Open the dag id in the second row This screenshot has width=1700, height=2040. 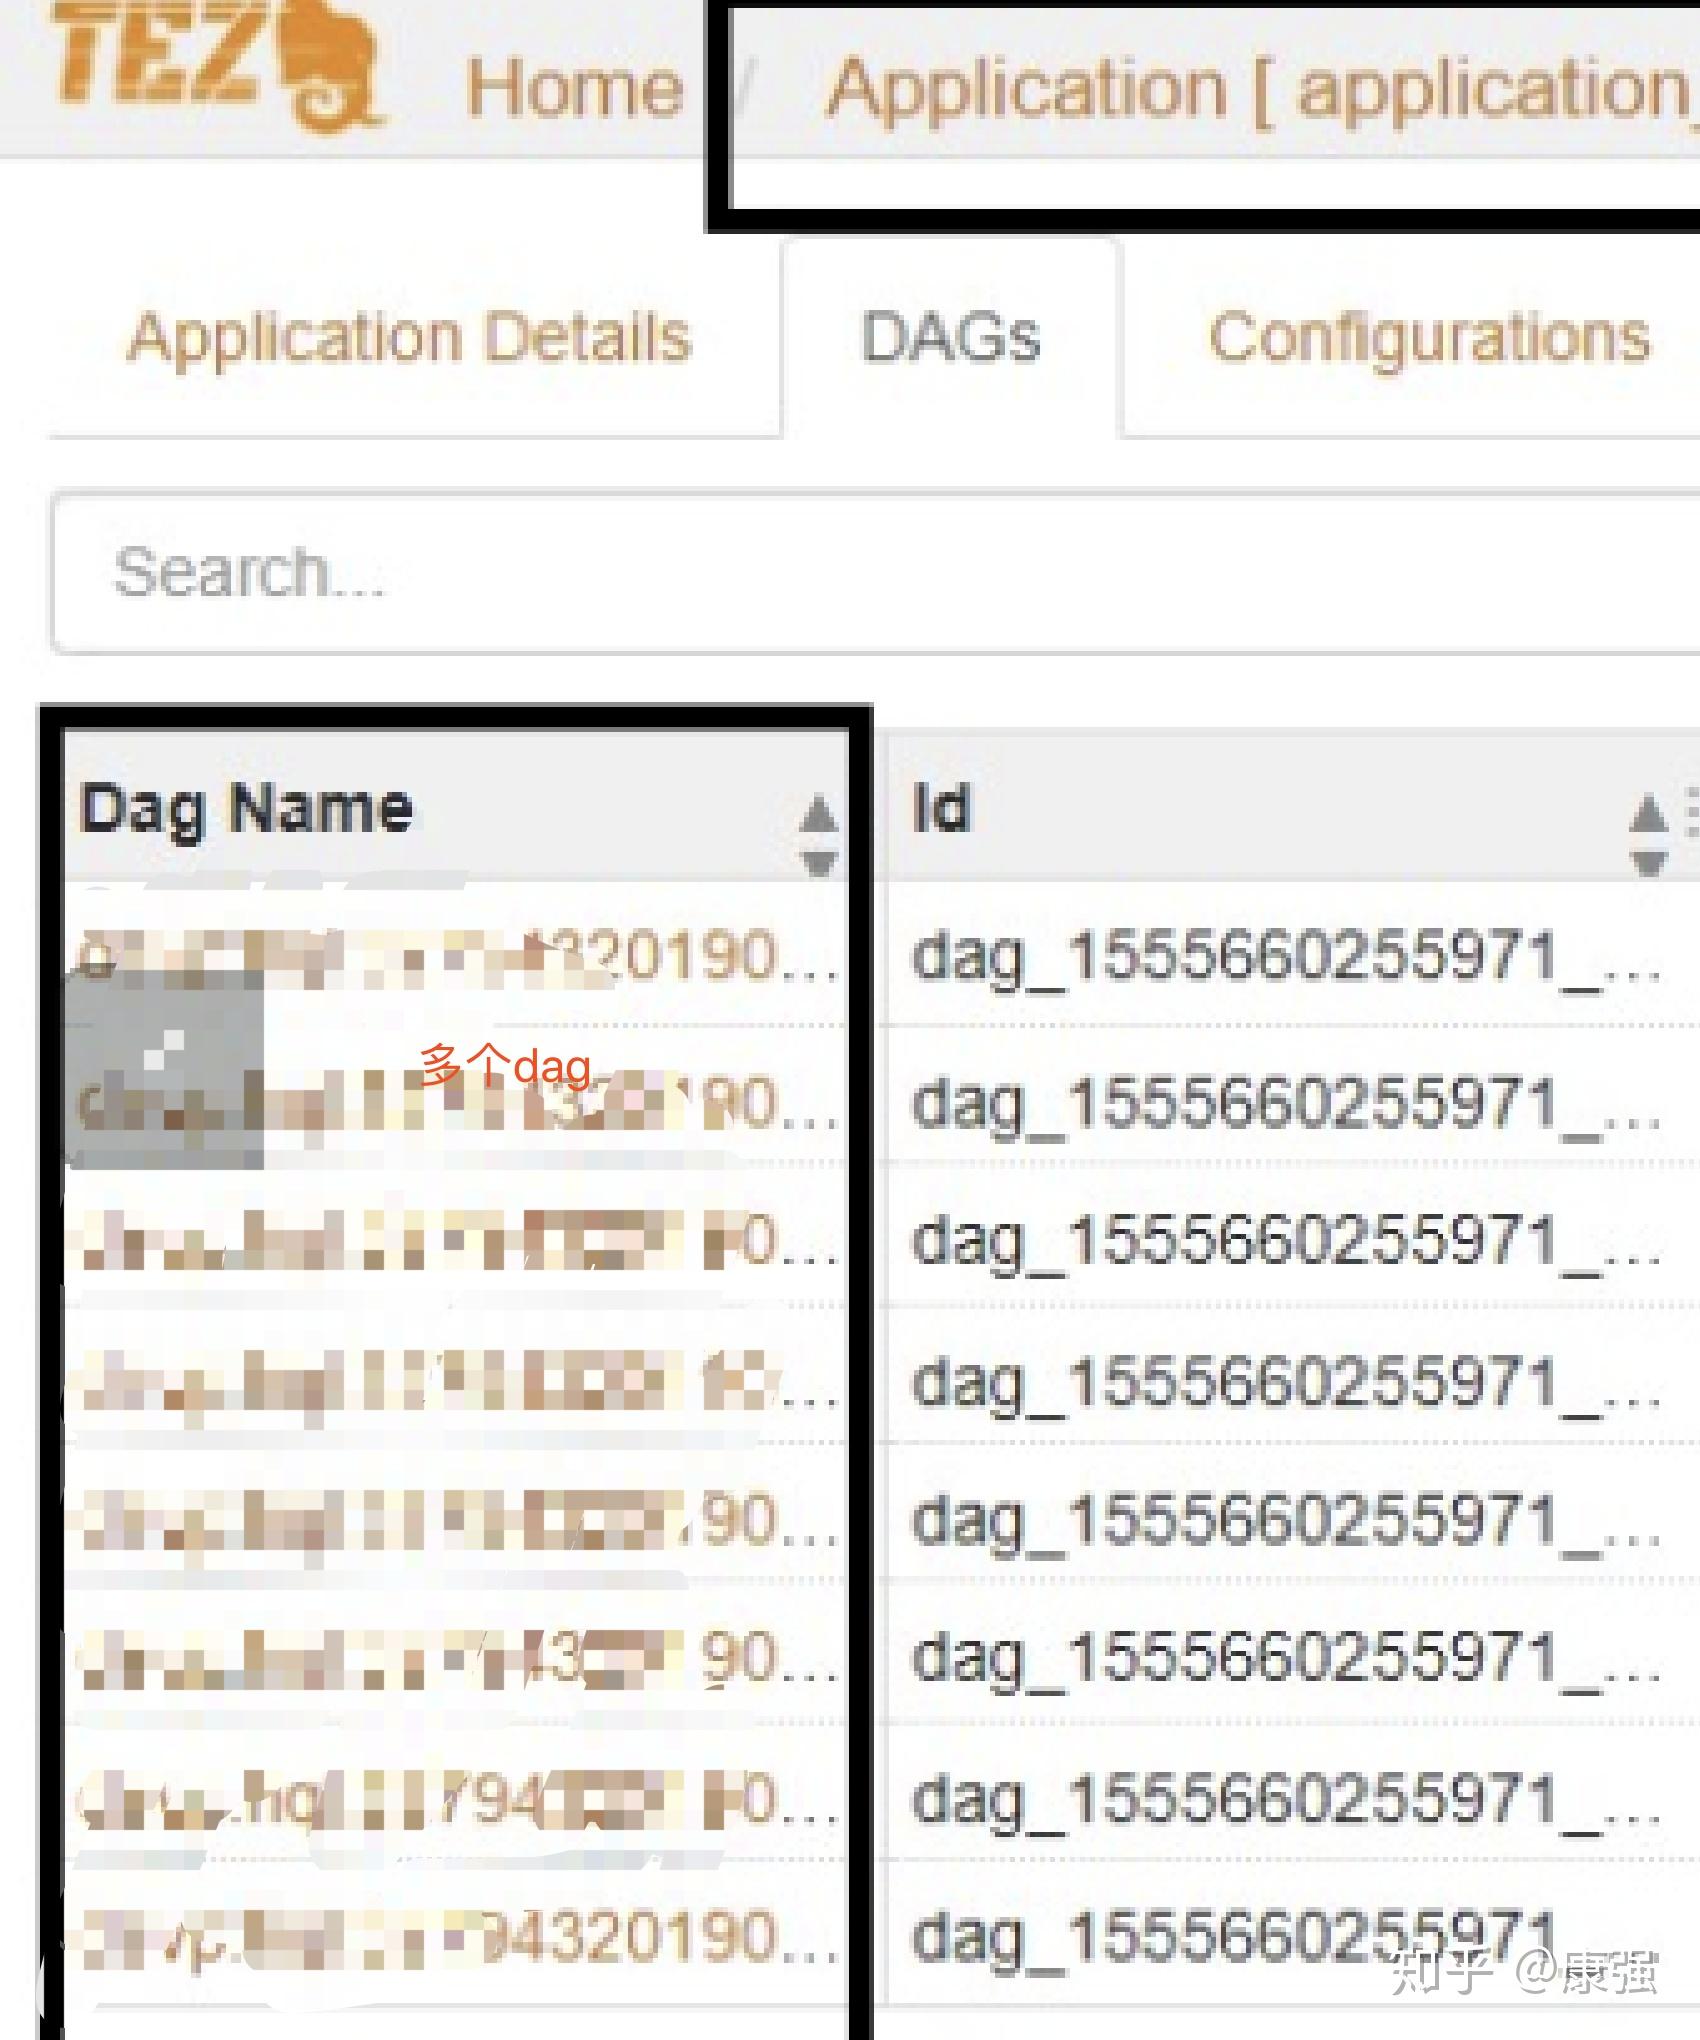pyautogui.click(x=1285, y=1104)
